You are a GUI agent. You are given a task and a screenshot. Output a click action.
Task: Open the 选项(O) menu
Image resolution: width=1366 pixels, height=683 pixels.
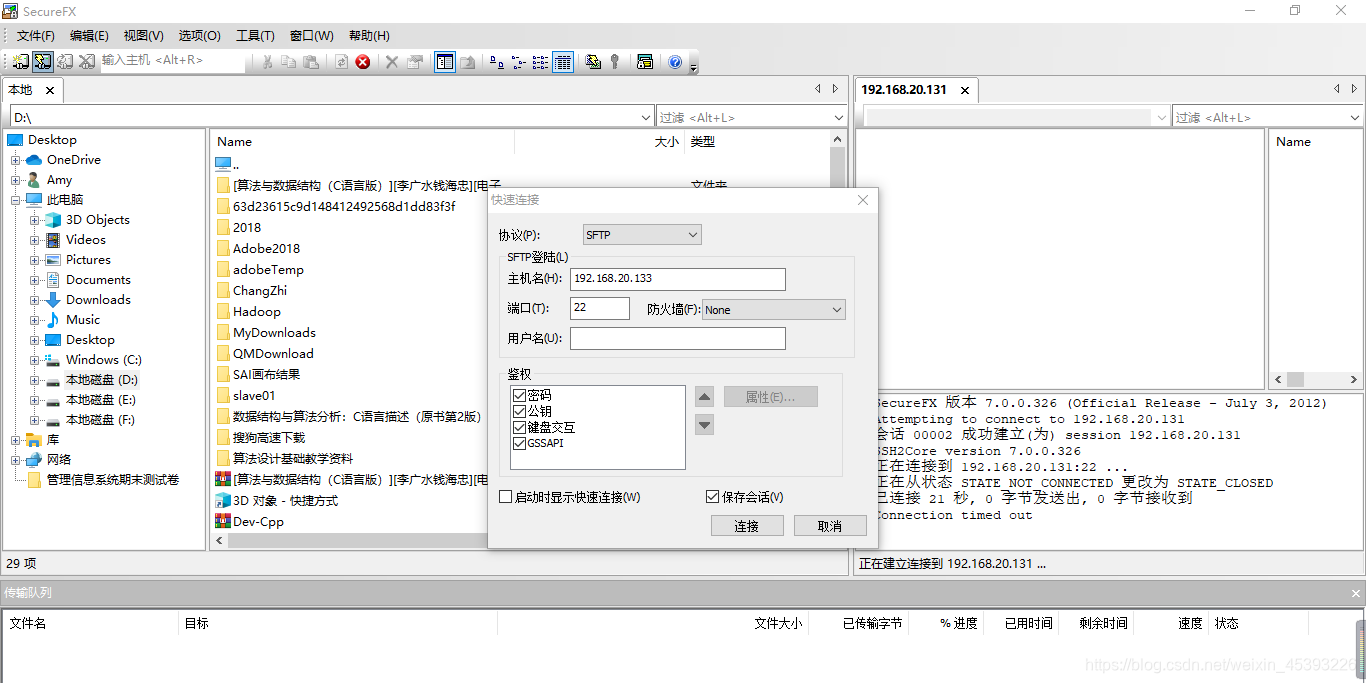(x=199, y=36)
